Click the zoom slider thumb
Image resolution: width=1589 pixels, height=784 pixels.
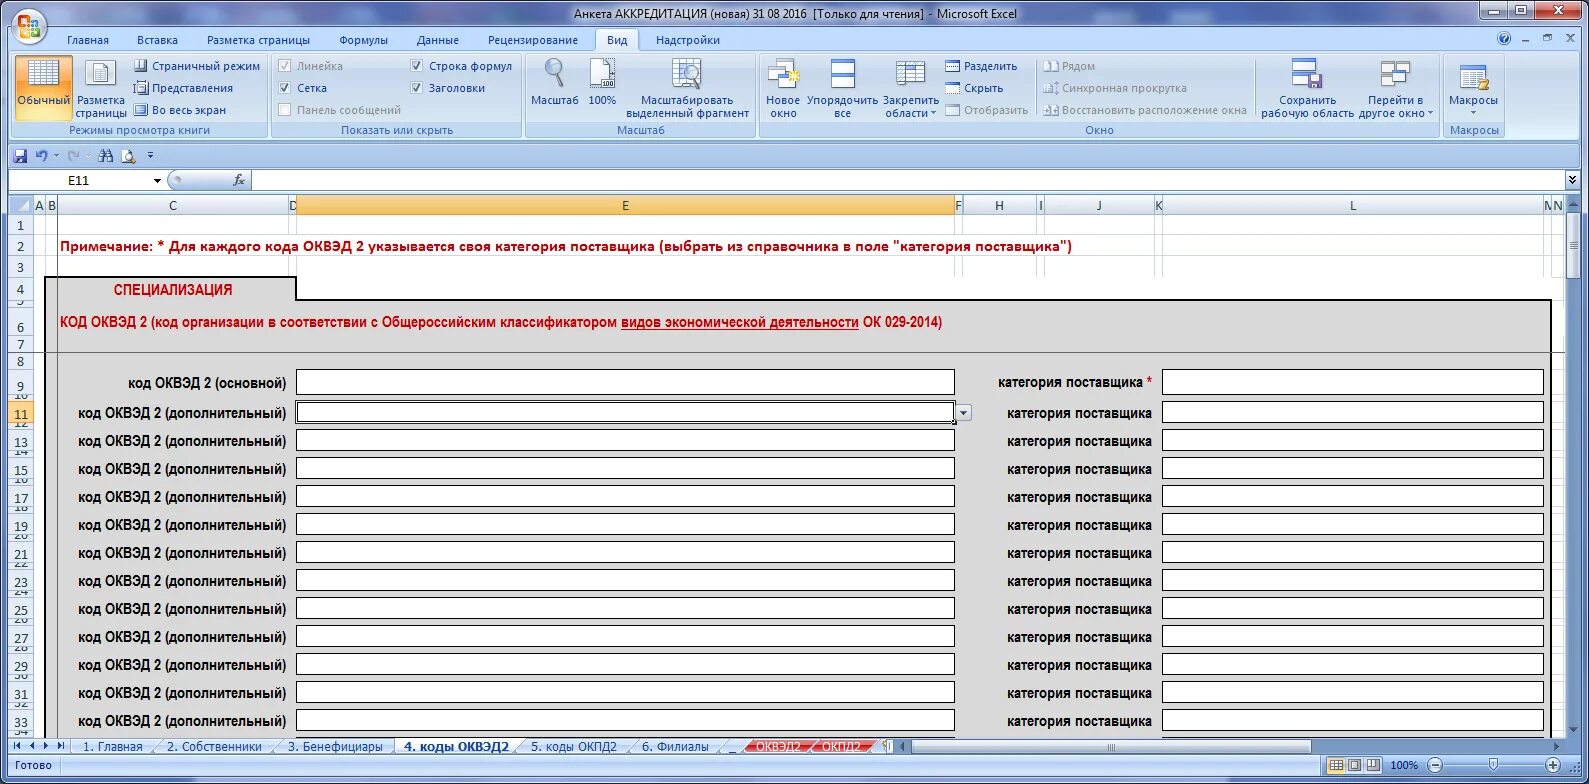pyautogui.click(x=1493, y=765)
